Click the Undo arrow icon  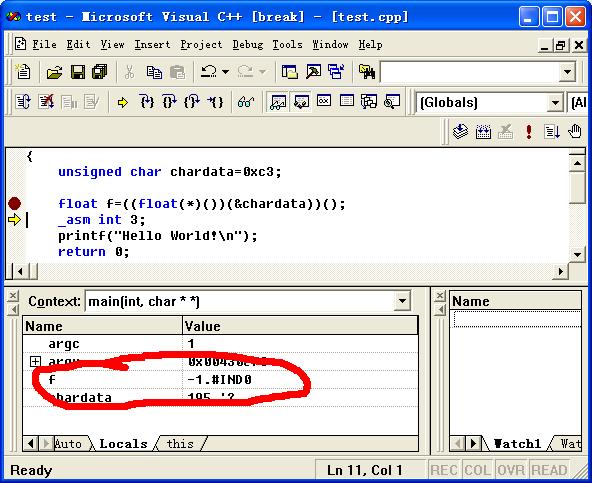(209, 71)
